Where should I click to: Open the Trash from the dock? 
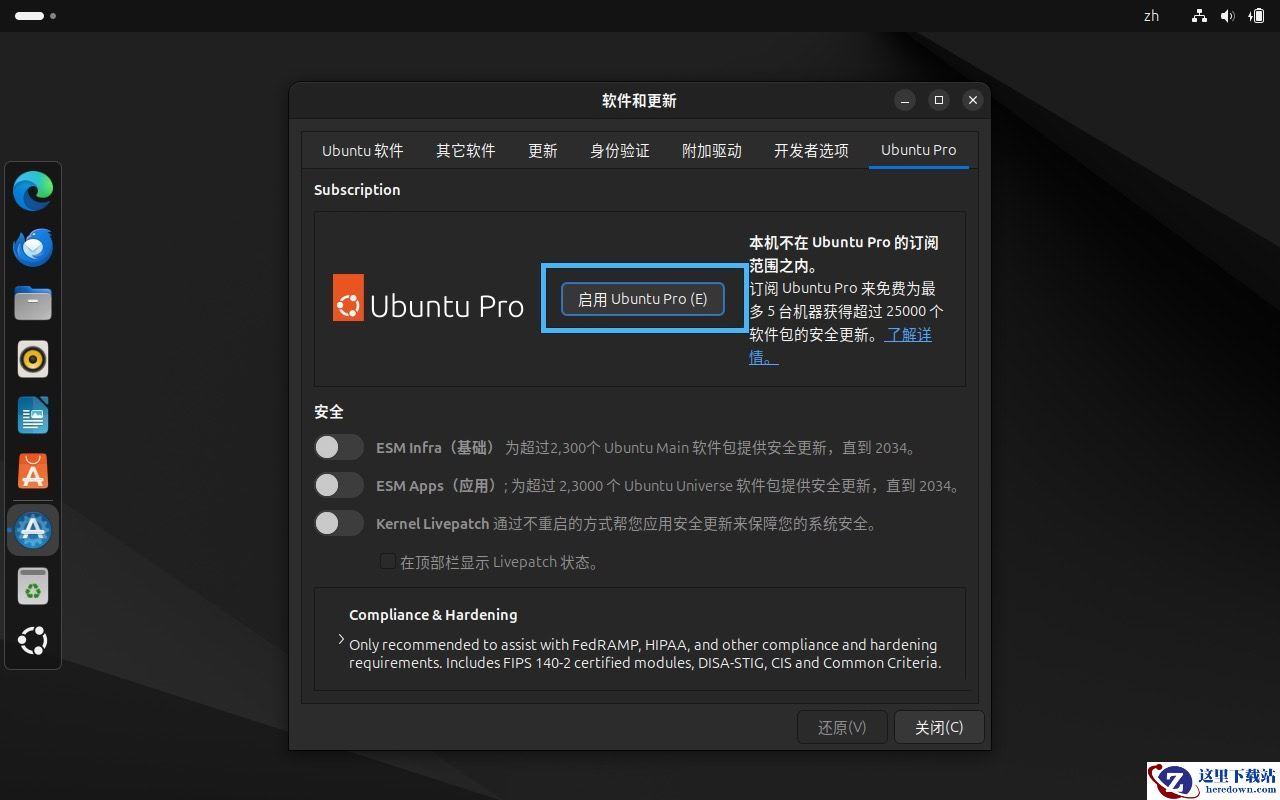tap(33, 586)
